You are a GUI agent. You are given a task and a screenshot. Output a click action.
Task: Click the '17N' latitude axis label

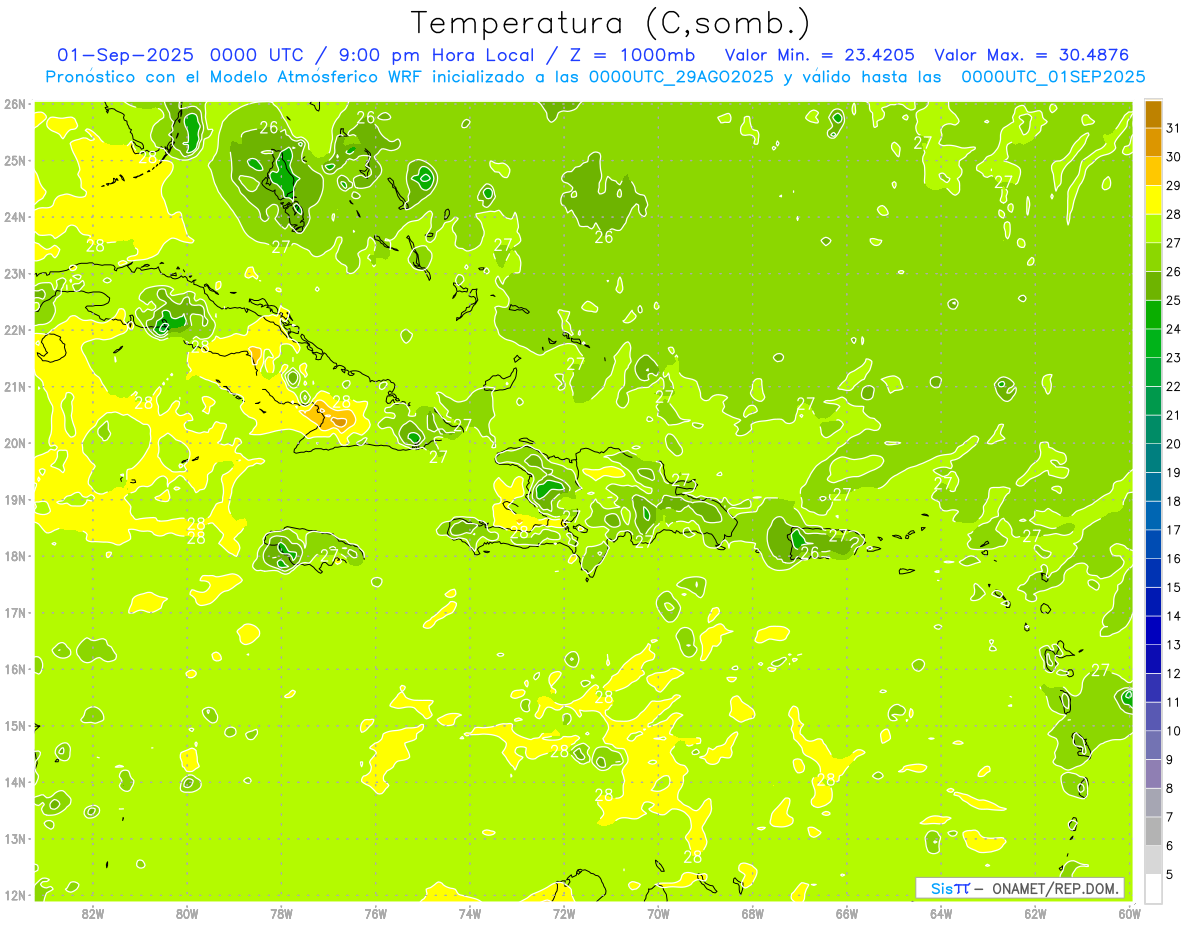coord(14,613)
